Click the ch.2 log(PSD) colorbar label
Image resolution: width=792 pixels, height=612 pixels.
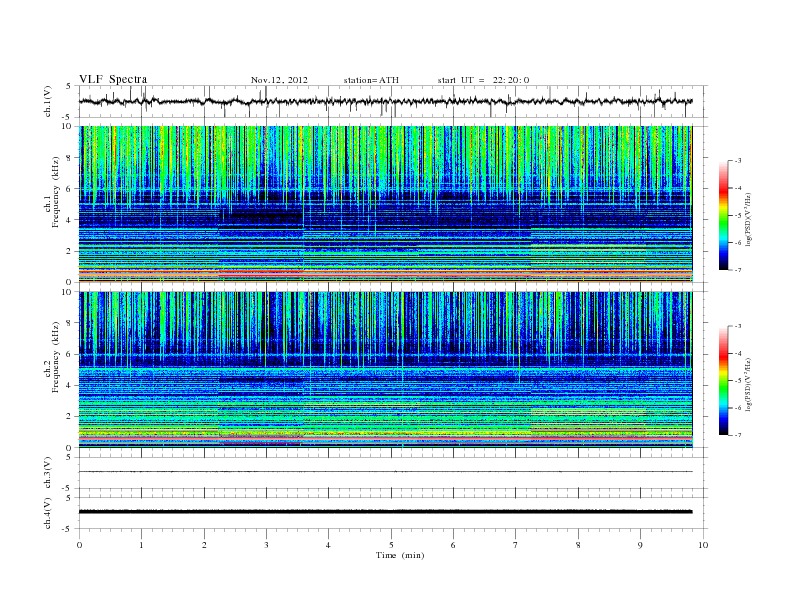(x=748, y=384)
